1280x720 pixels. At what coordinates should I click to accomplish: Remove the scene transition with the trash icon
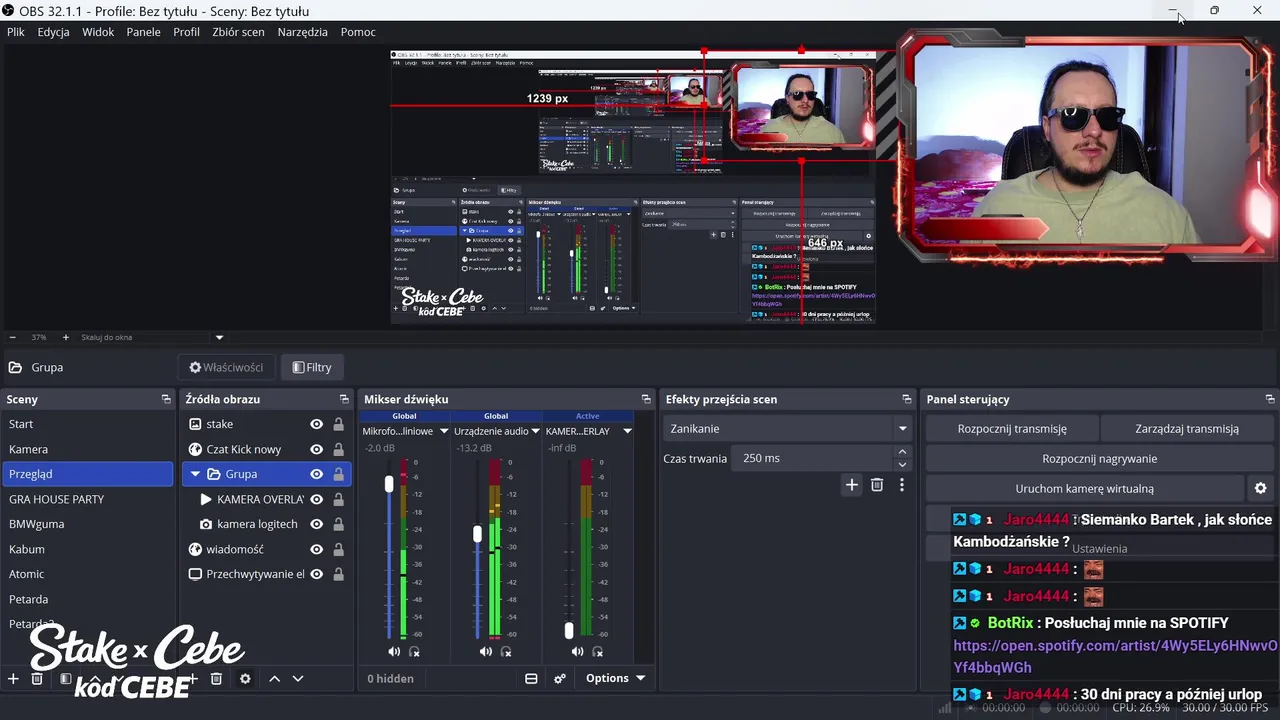[x=877, y=485]
